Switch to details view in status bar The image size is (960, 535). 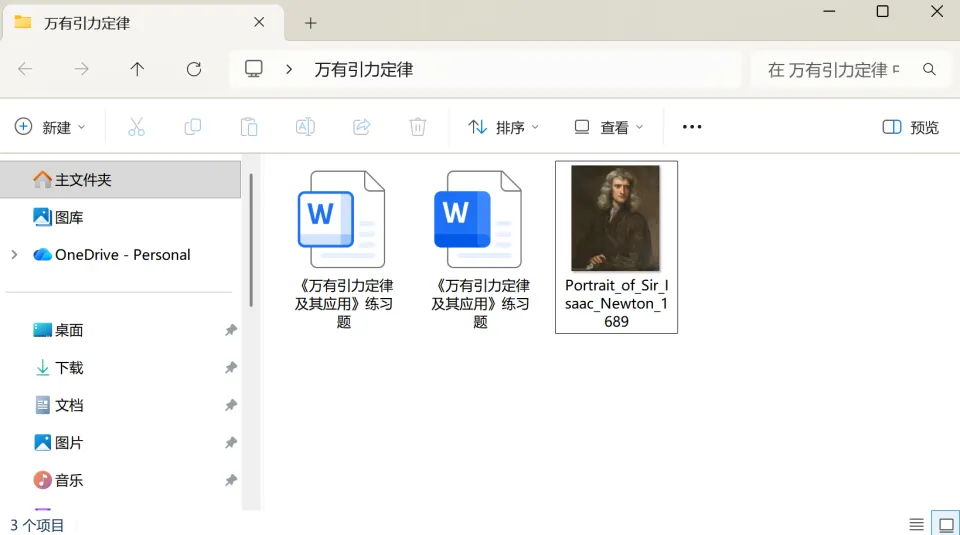click(916, 524)
